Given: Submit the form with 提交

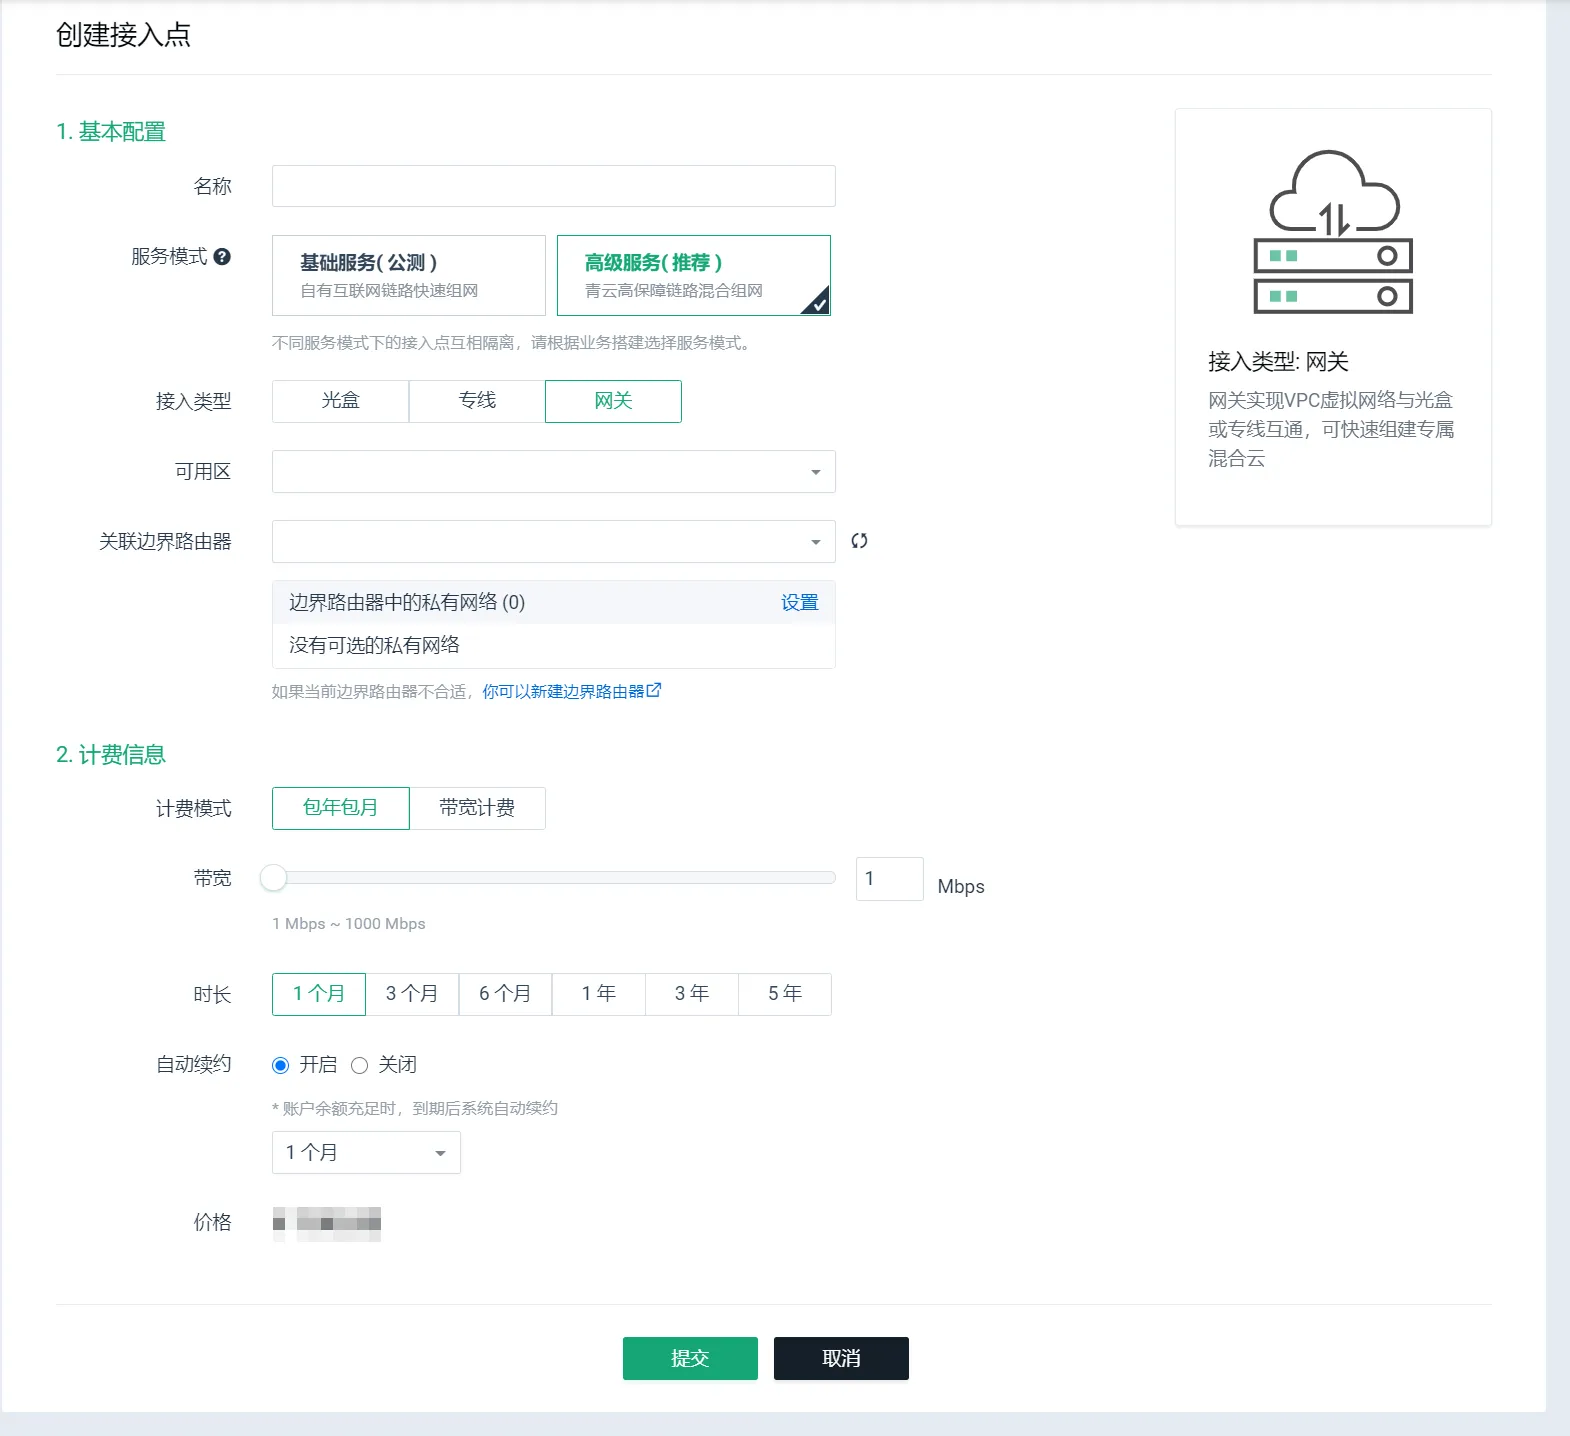Looking at the screenshot, I should tap(690, 1358).
